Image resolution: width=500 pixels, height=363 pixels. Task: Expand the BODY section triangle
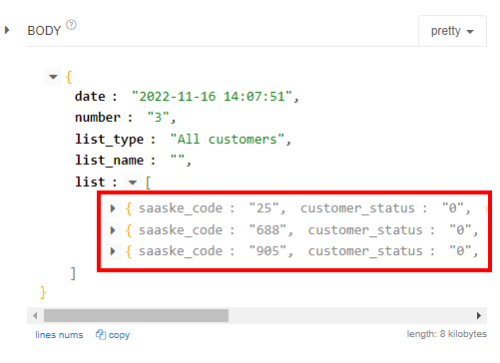7,31
